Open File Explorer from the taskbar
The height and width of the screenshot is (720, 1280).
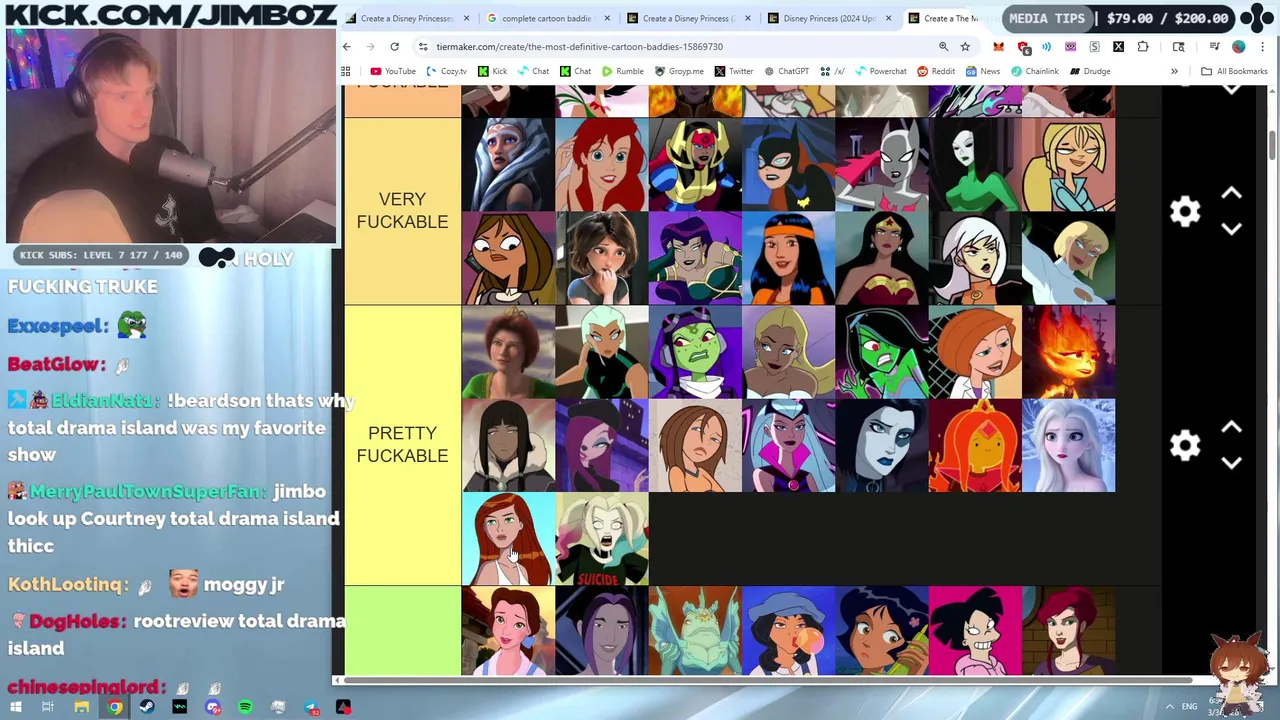82,707
